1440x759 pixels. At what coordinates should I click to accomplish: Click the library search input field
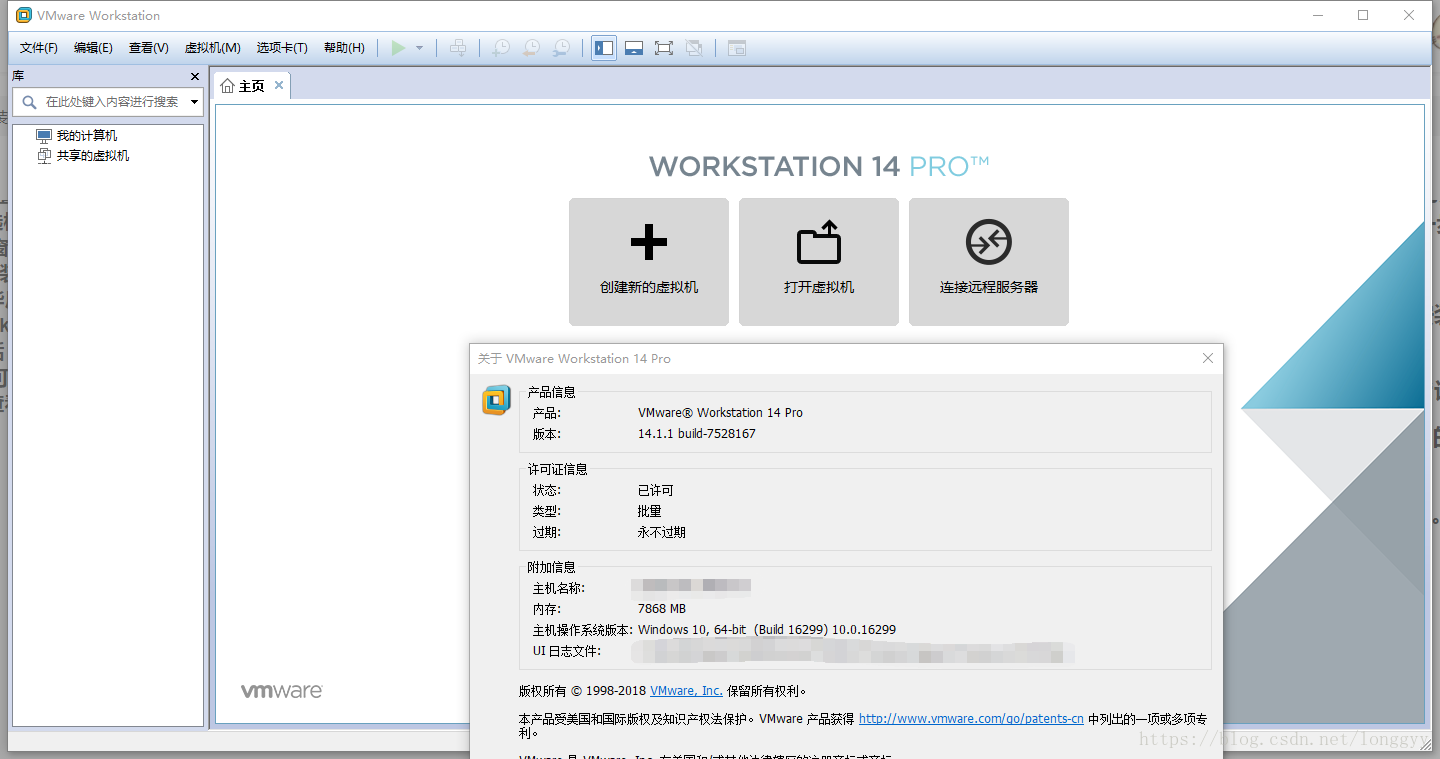(x=108, y=101)
